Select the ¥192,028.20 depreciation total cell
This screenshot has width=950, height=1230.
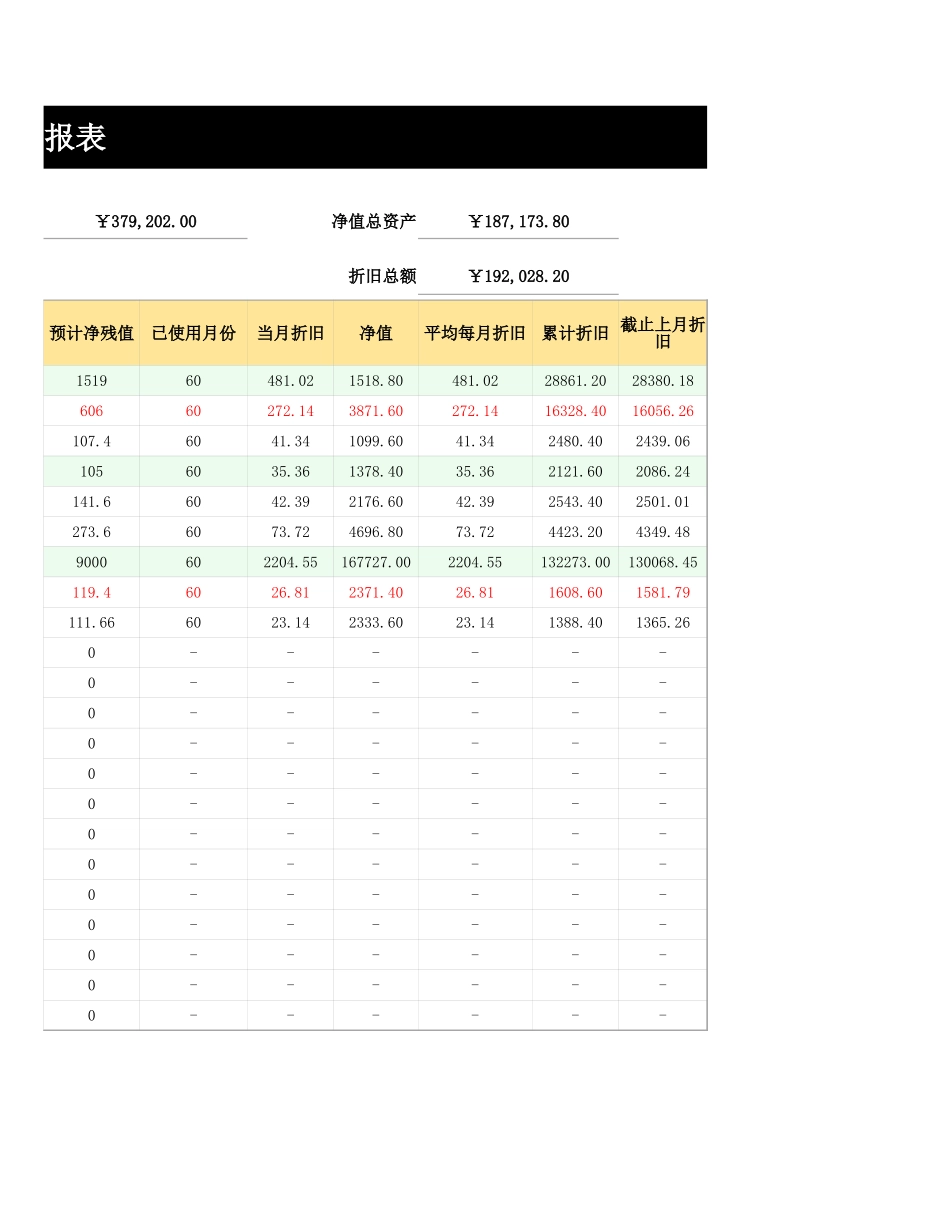pos(518,277)
